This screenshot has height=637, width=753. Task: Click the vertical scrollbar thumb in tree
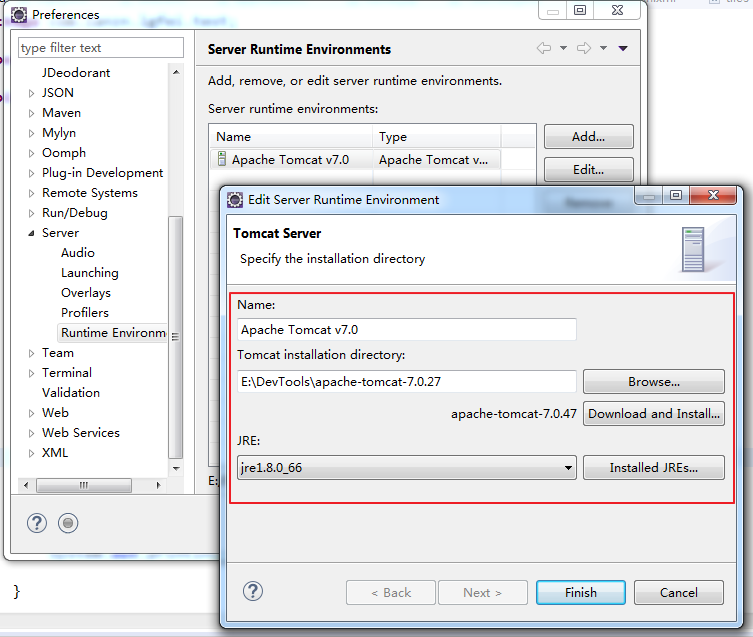pos(176,337)
